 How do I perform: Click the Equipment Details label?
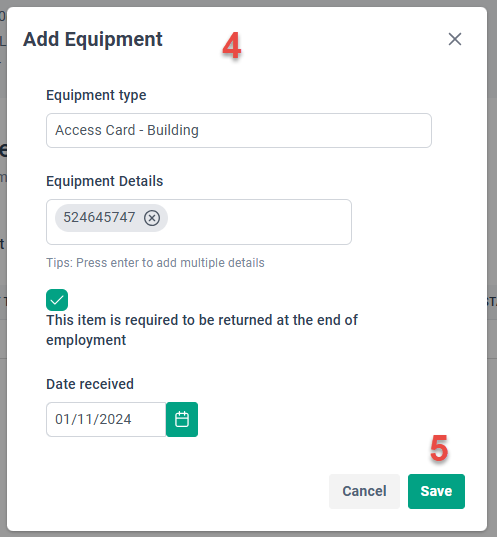point(104,181)
